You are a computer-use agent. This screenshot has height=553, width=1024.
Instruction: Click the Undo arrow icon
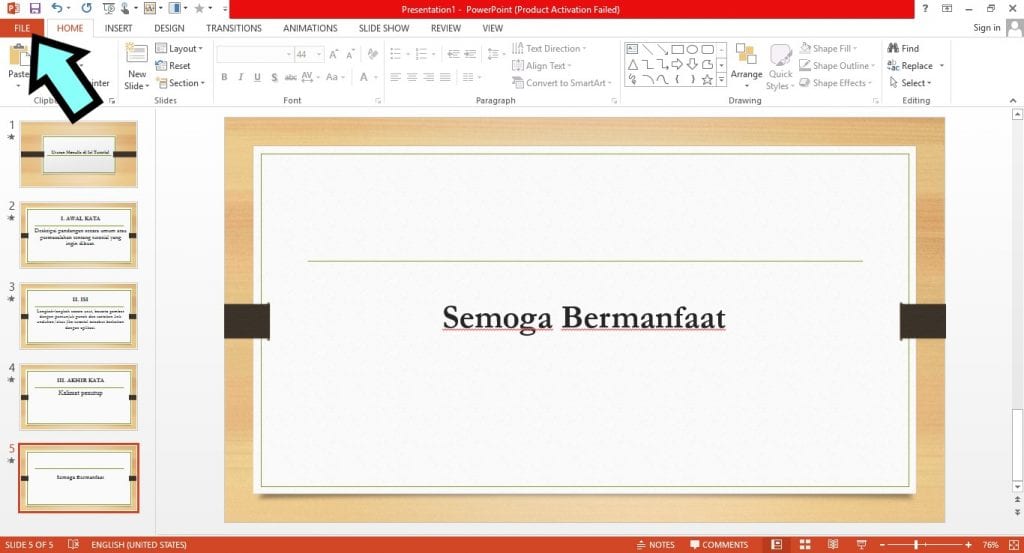click(57, 8)
